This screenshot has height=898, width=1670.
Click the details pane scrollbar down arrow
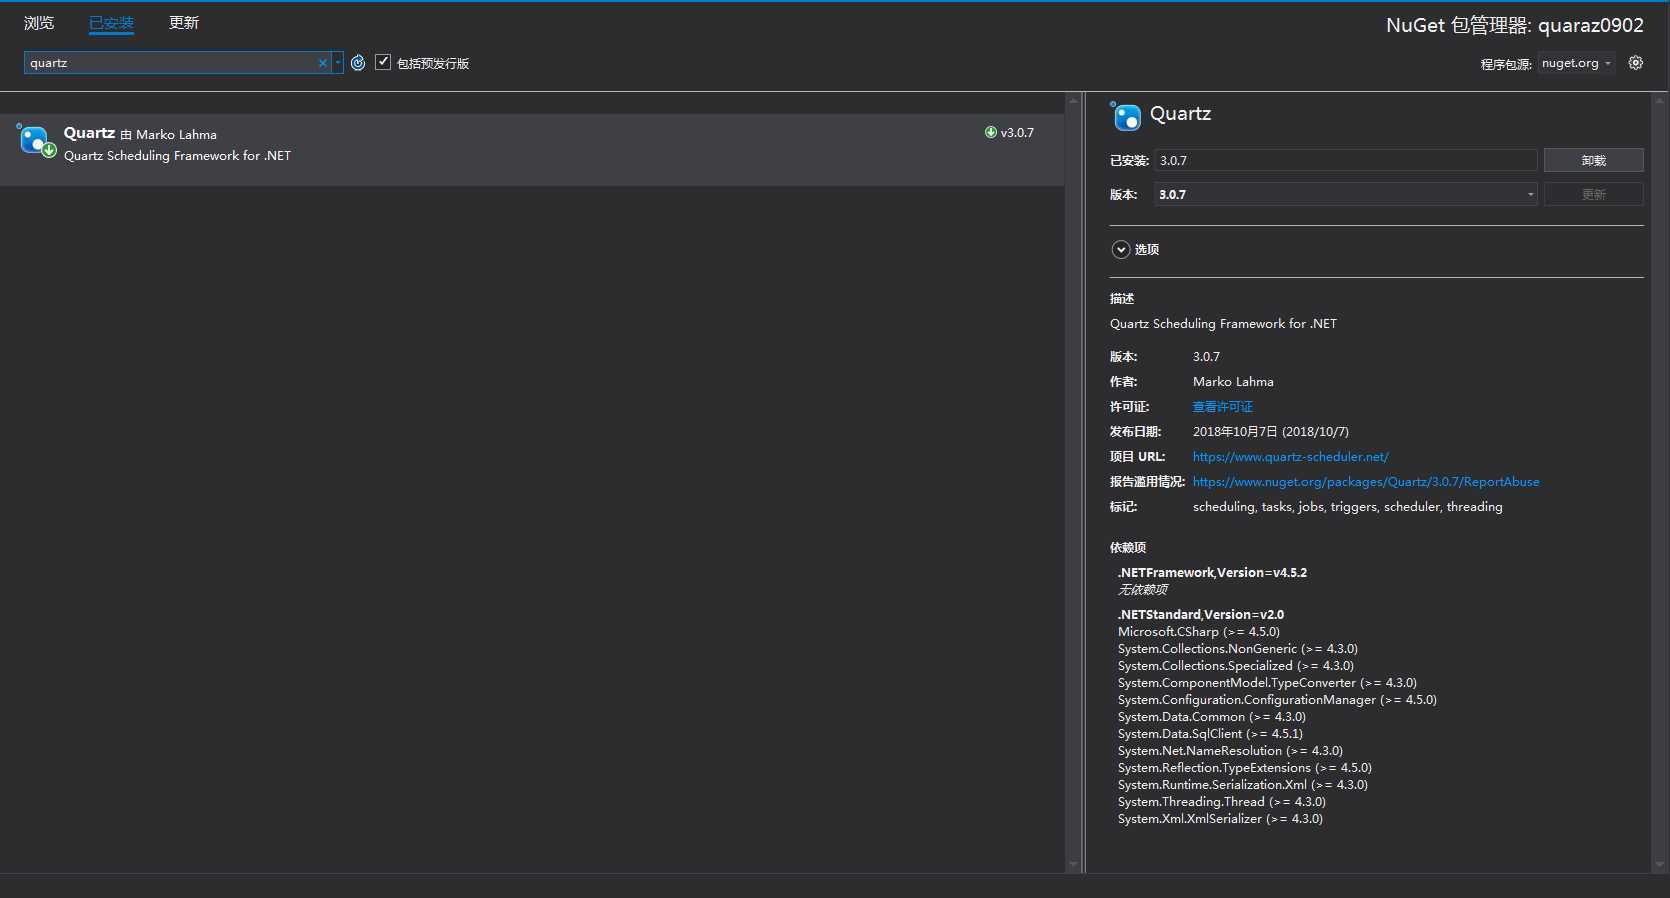(x=1660, y=865)
